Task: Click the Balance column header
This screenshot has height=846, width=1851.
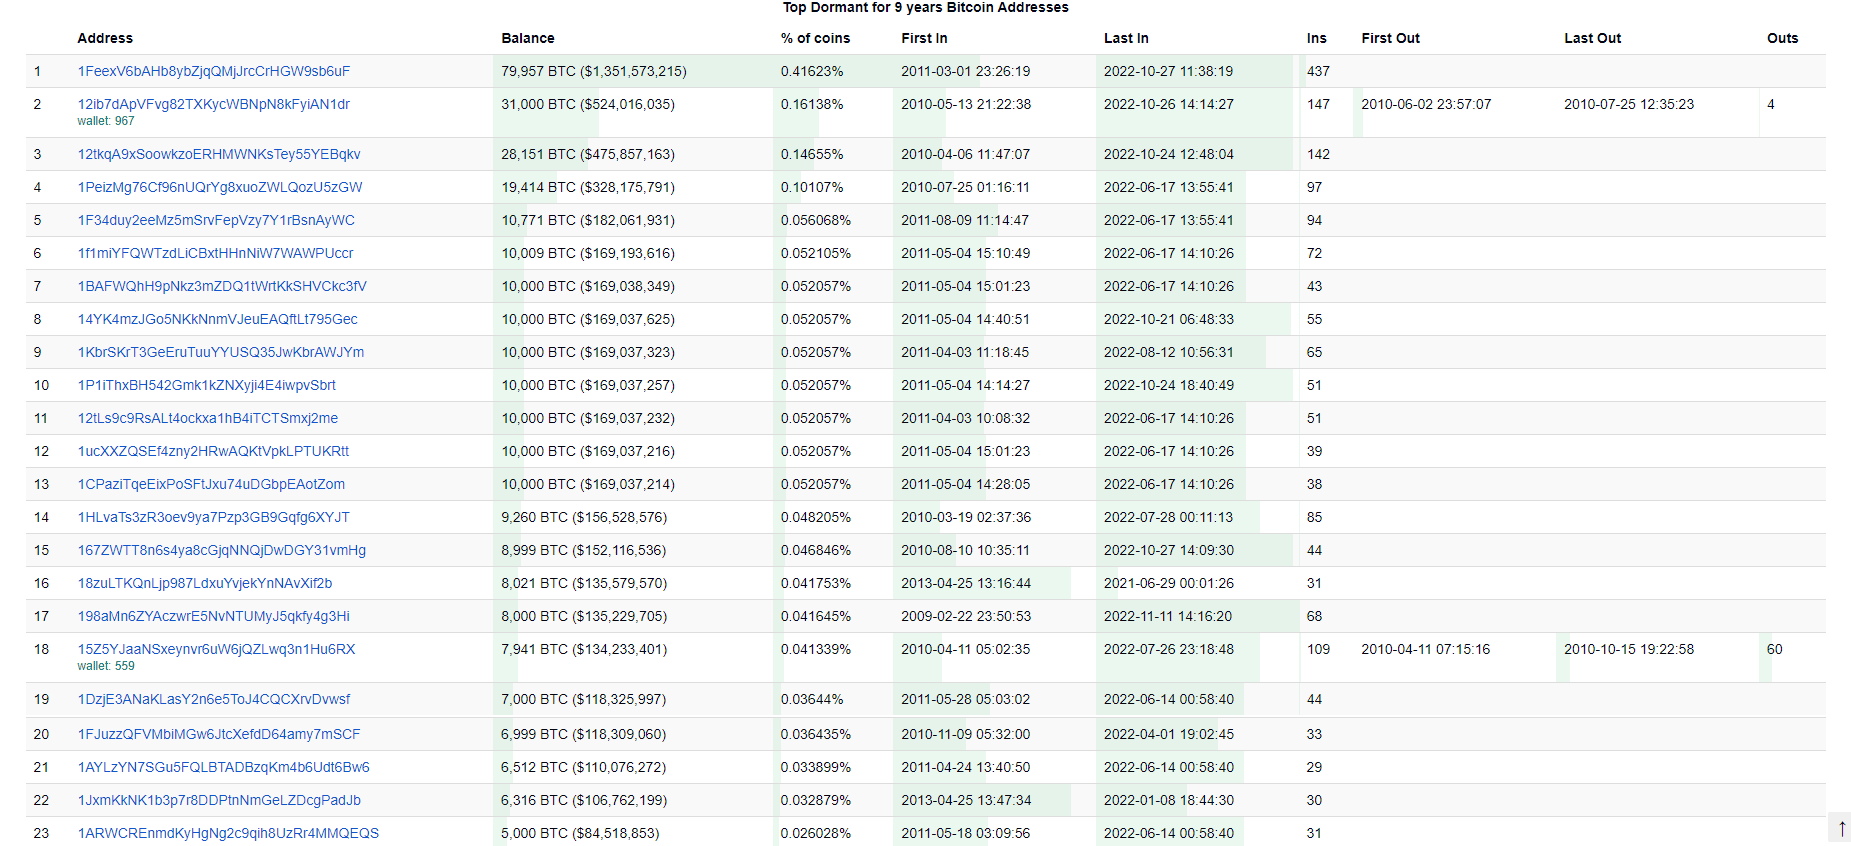Action: (x=528, y=38)
